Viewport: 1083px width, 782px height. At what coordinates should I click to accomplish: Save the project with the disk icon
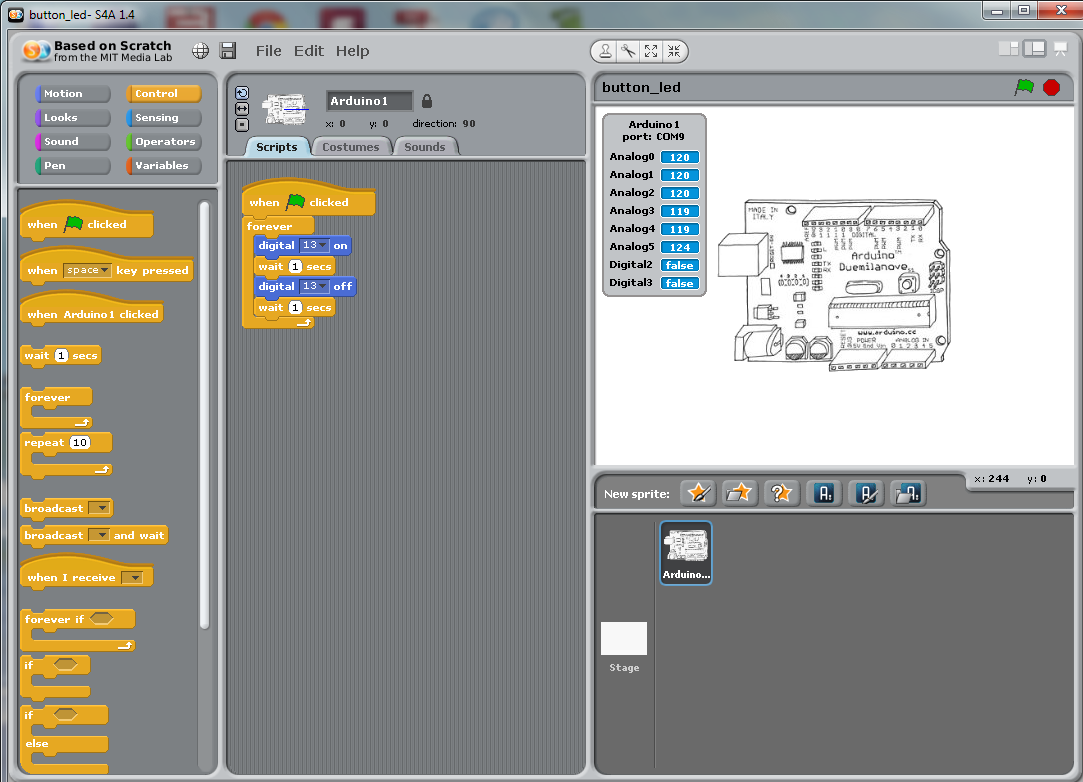228,51
